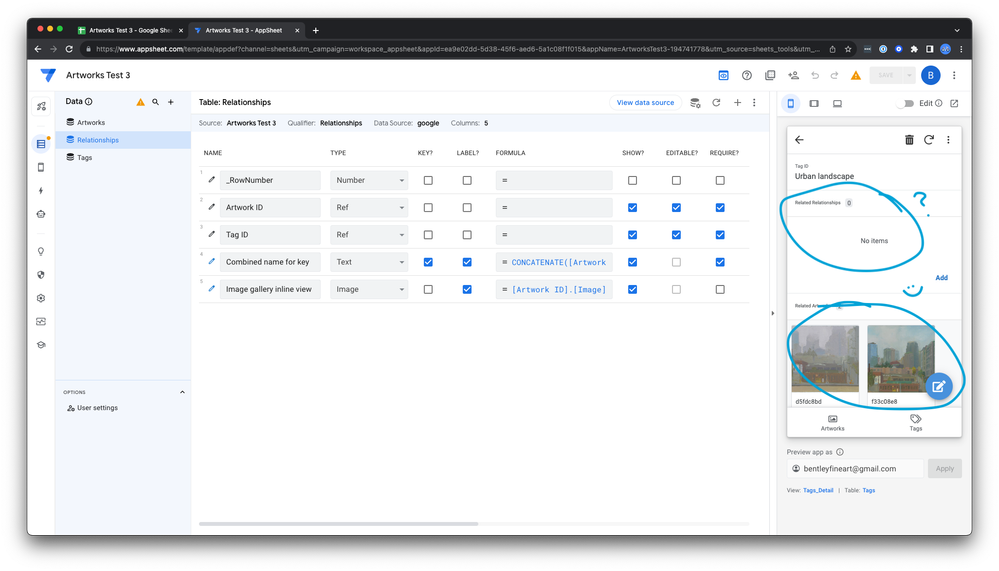Add new data with plus icon
The width and height of the screenshot is (999, 571).
tap(171, 102)
